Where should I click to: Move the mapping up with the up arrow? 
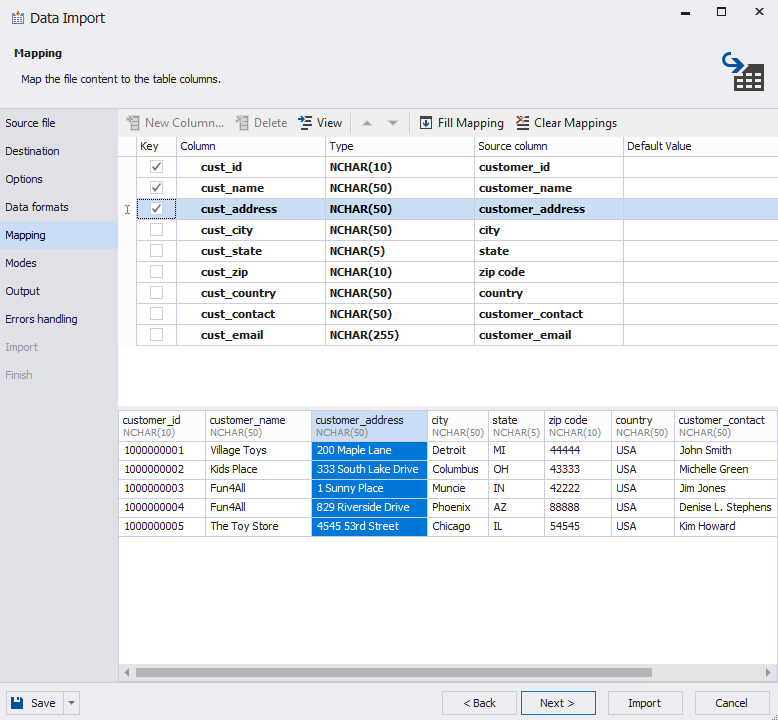tap(367, 123)
